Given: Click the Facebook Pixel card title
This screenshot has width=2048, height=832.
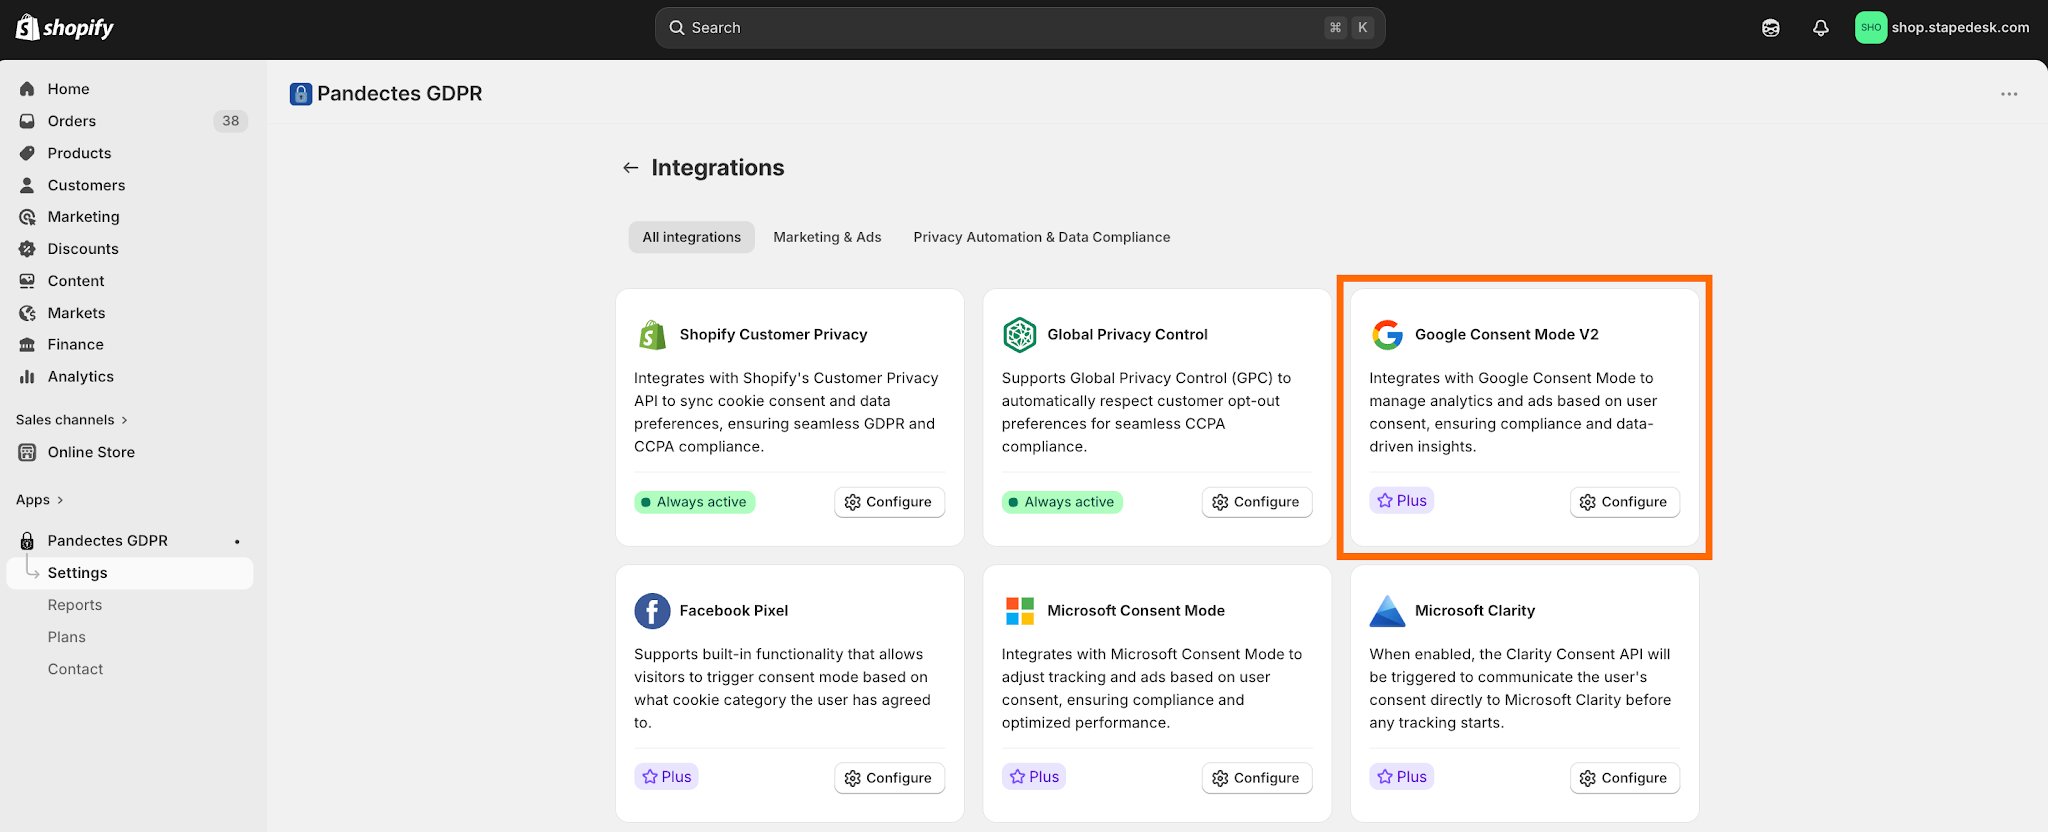Looking at the screenshot, I should click(734, 611).
